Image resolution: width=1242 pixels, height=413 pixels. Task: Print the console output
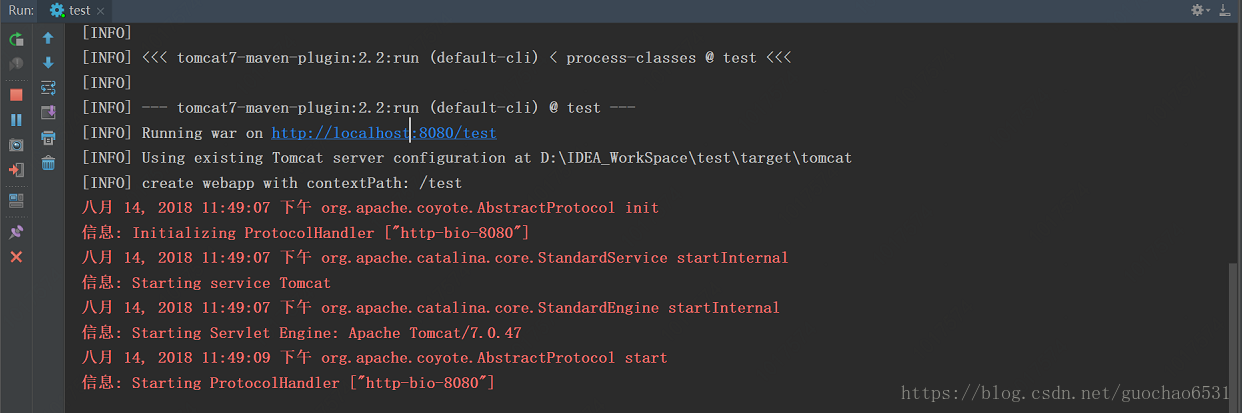(x=48, y=138)
